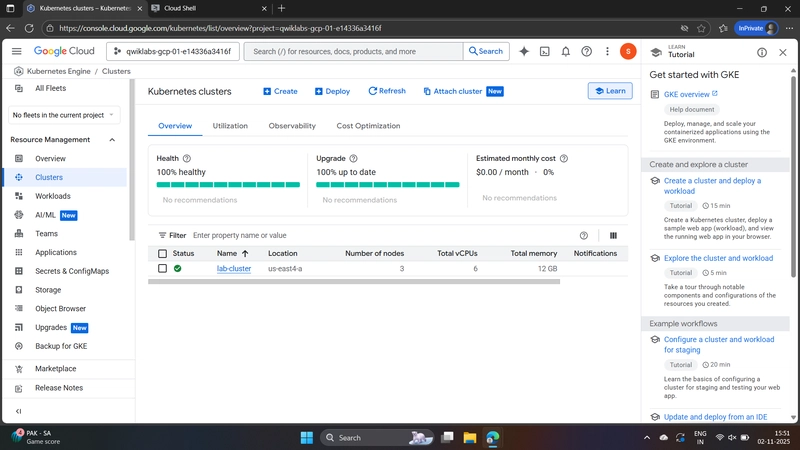Click the column display options icon

tap(613, 235)
